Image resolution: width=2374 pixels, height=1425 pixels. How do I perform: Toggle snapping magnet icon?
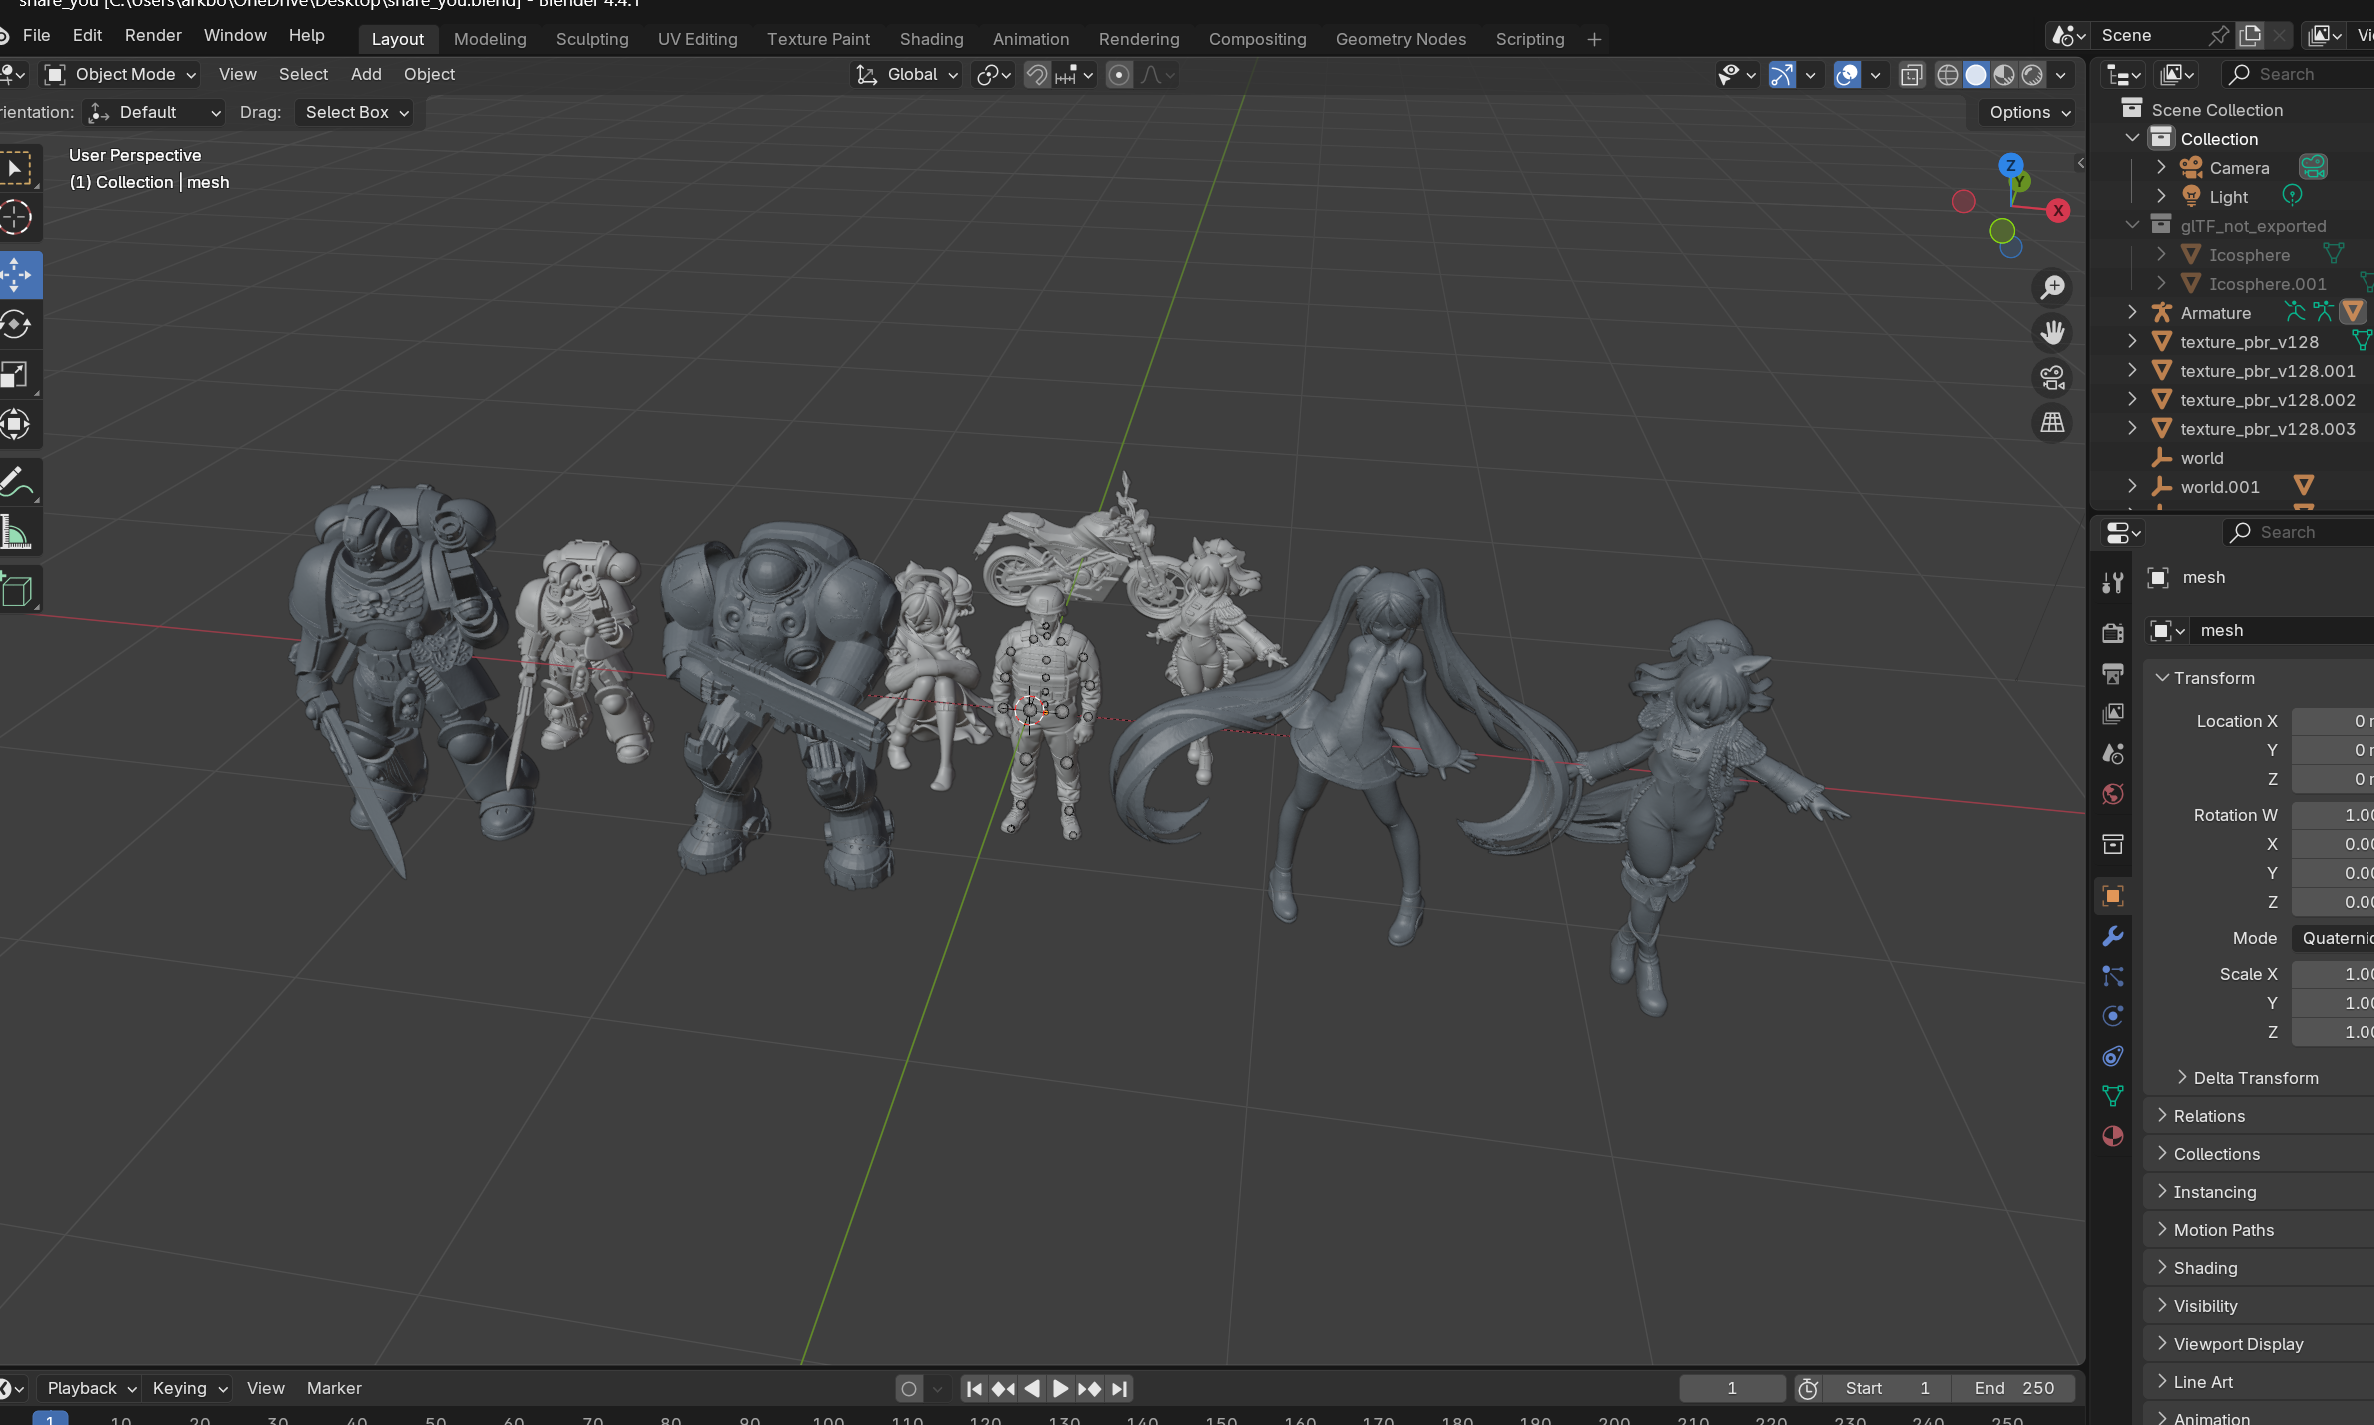pyautogui.click(x=1037, y=75)
